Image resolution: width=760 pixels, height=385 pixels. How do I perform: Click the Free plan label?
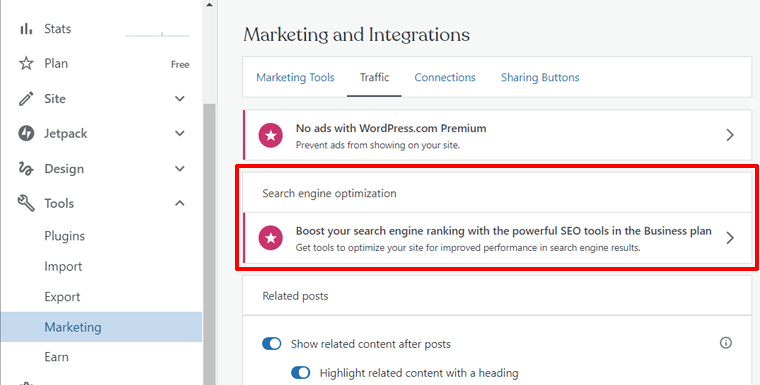pos(180,64)
